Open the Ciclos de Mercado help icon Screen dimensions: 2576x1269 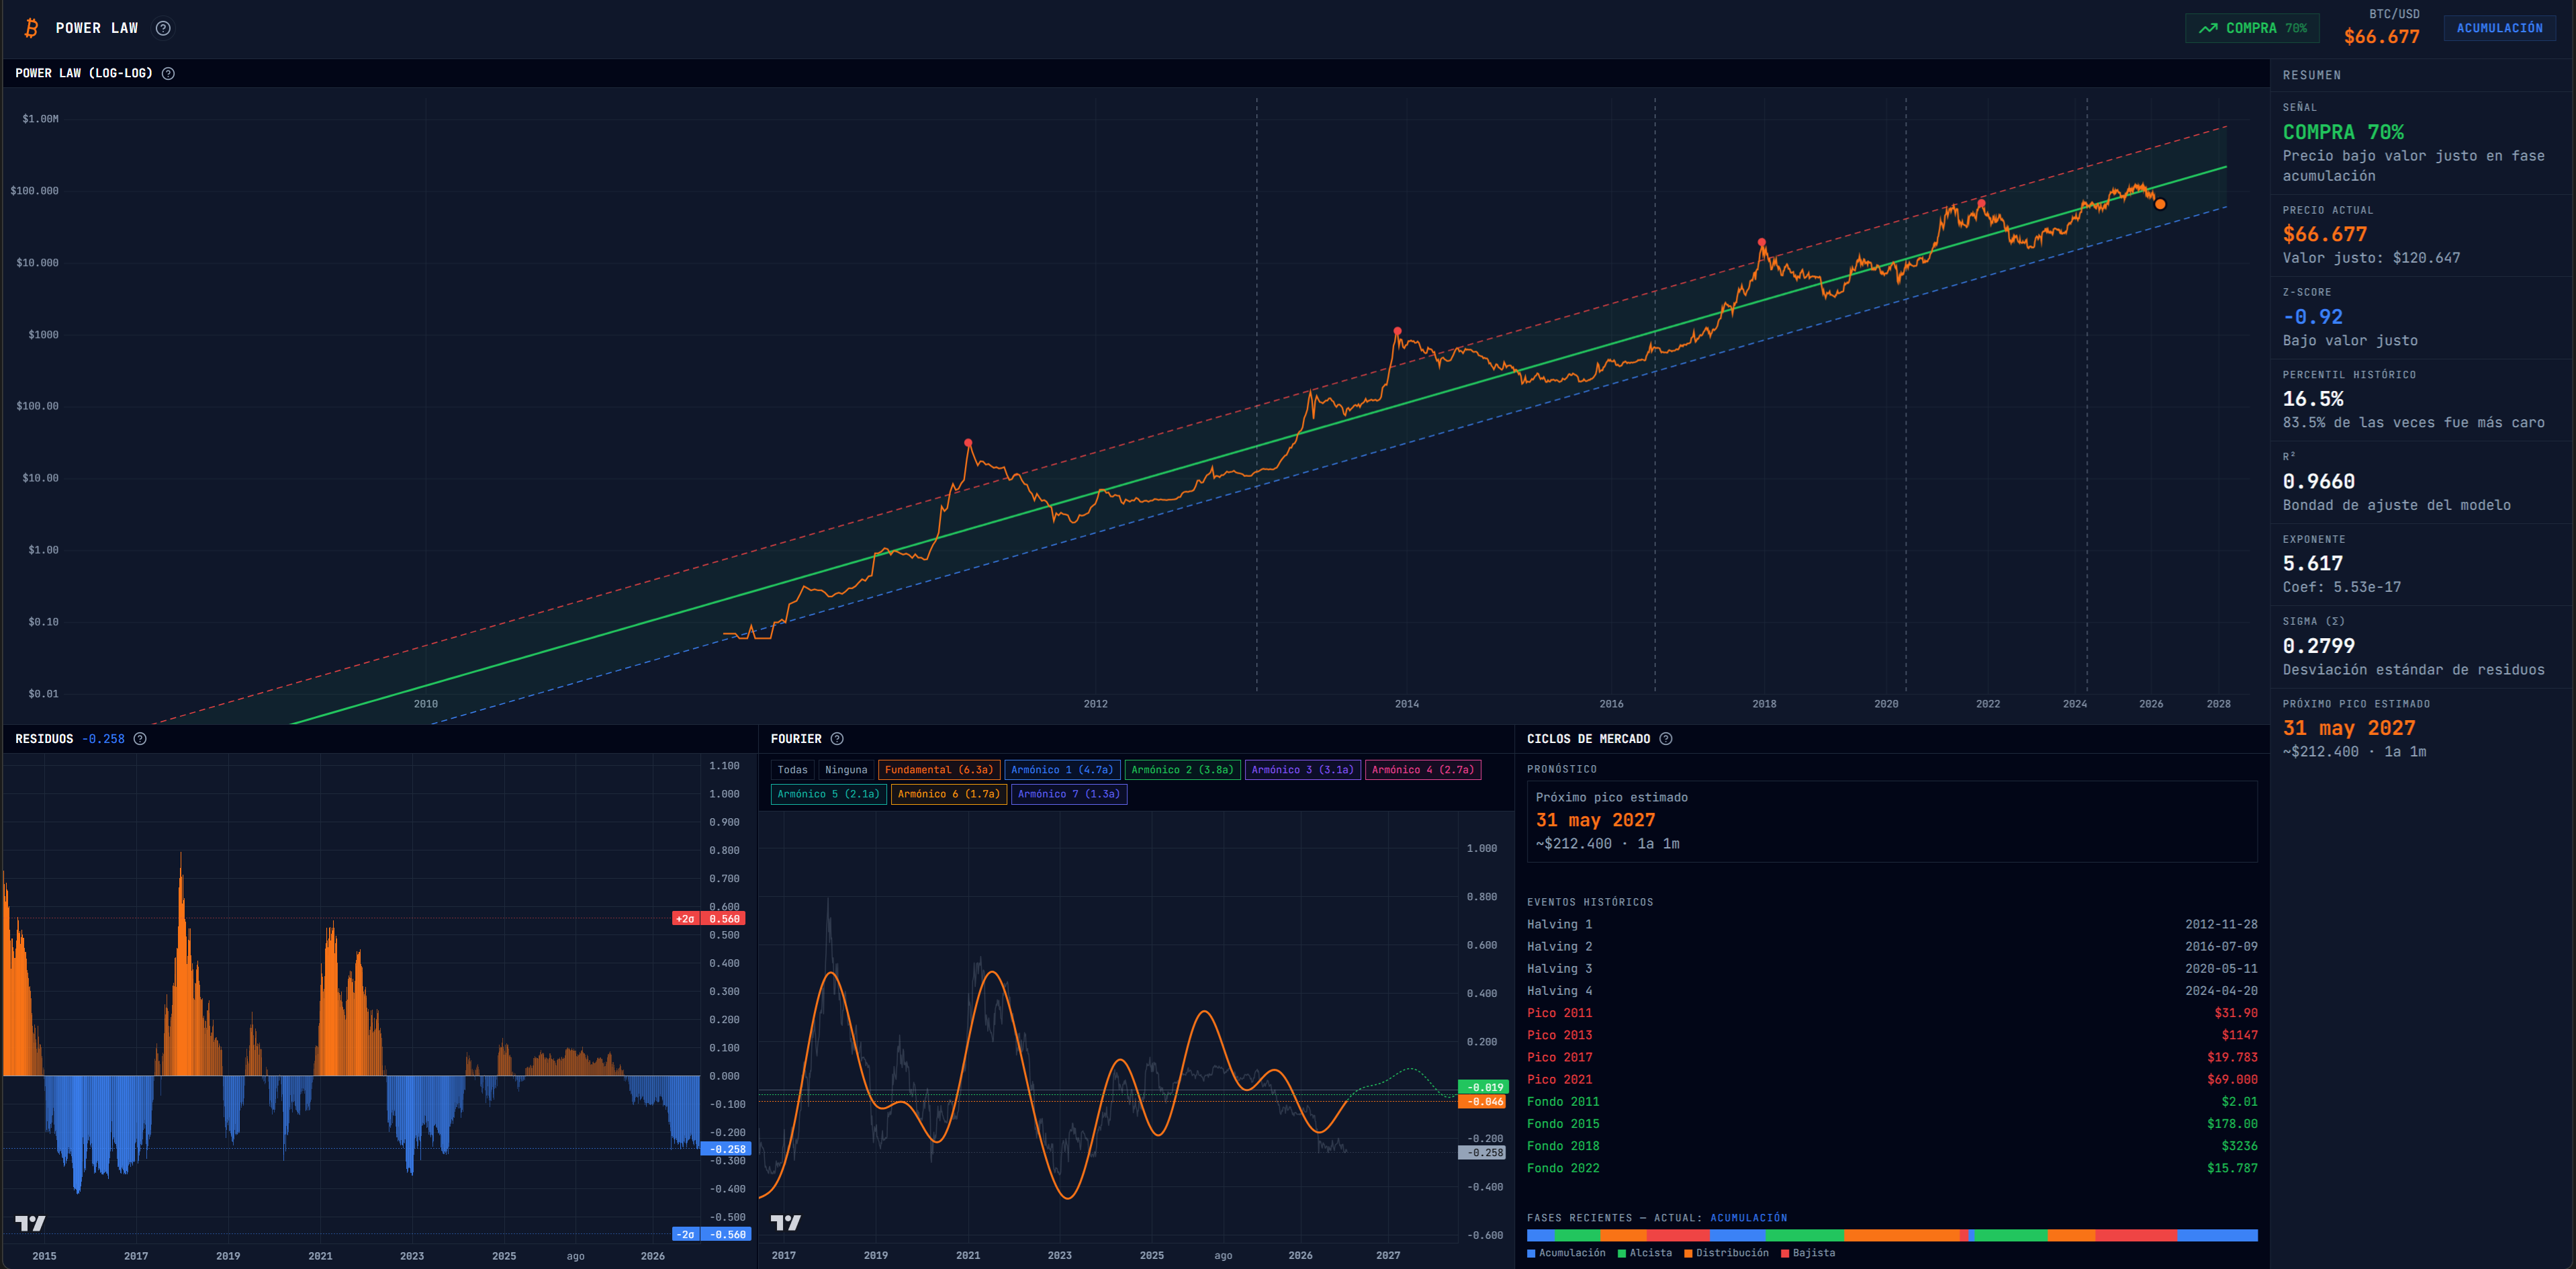[x=1665, y=739]
